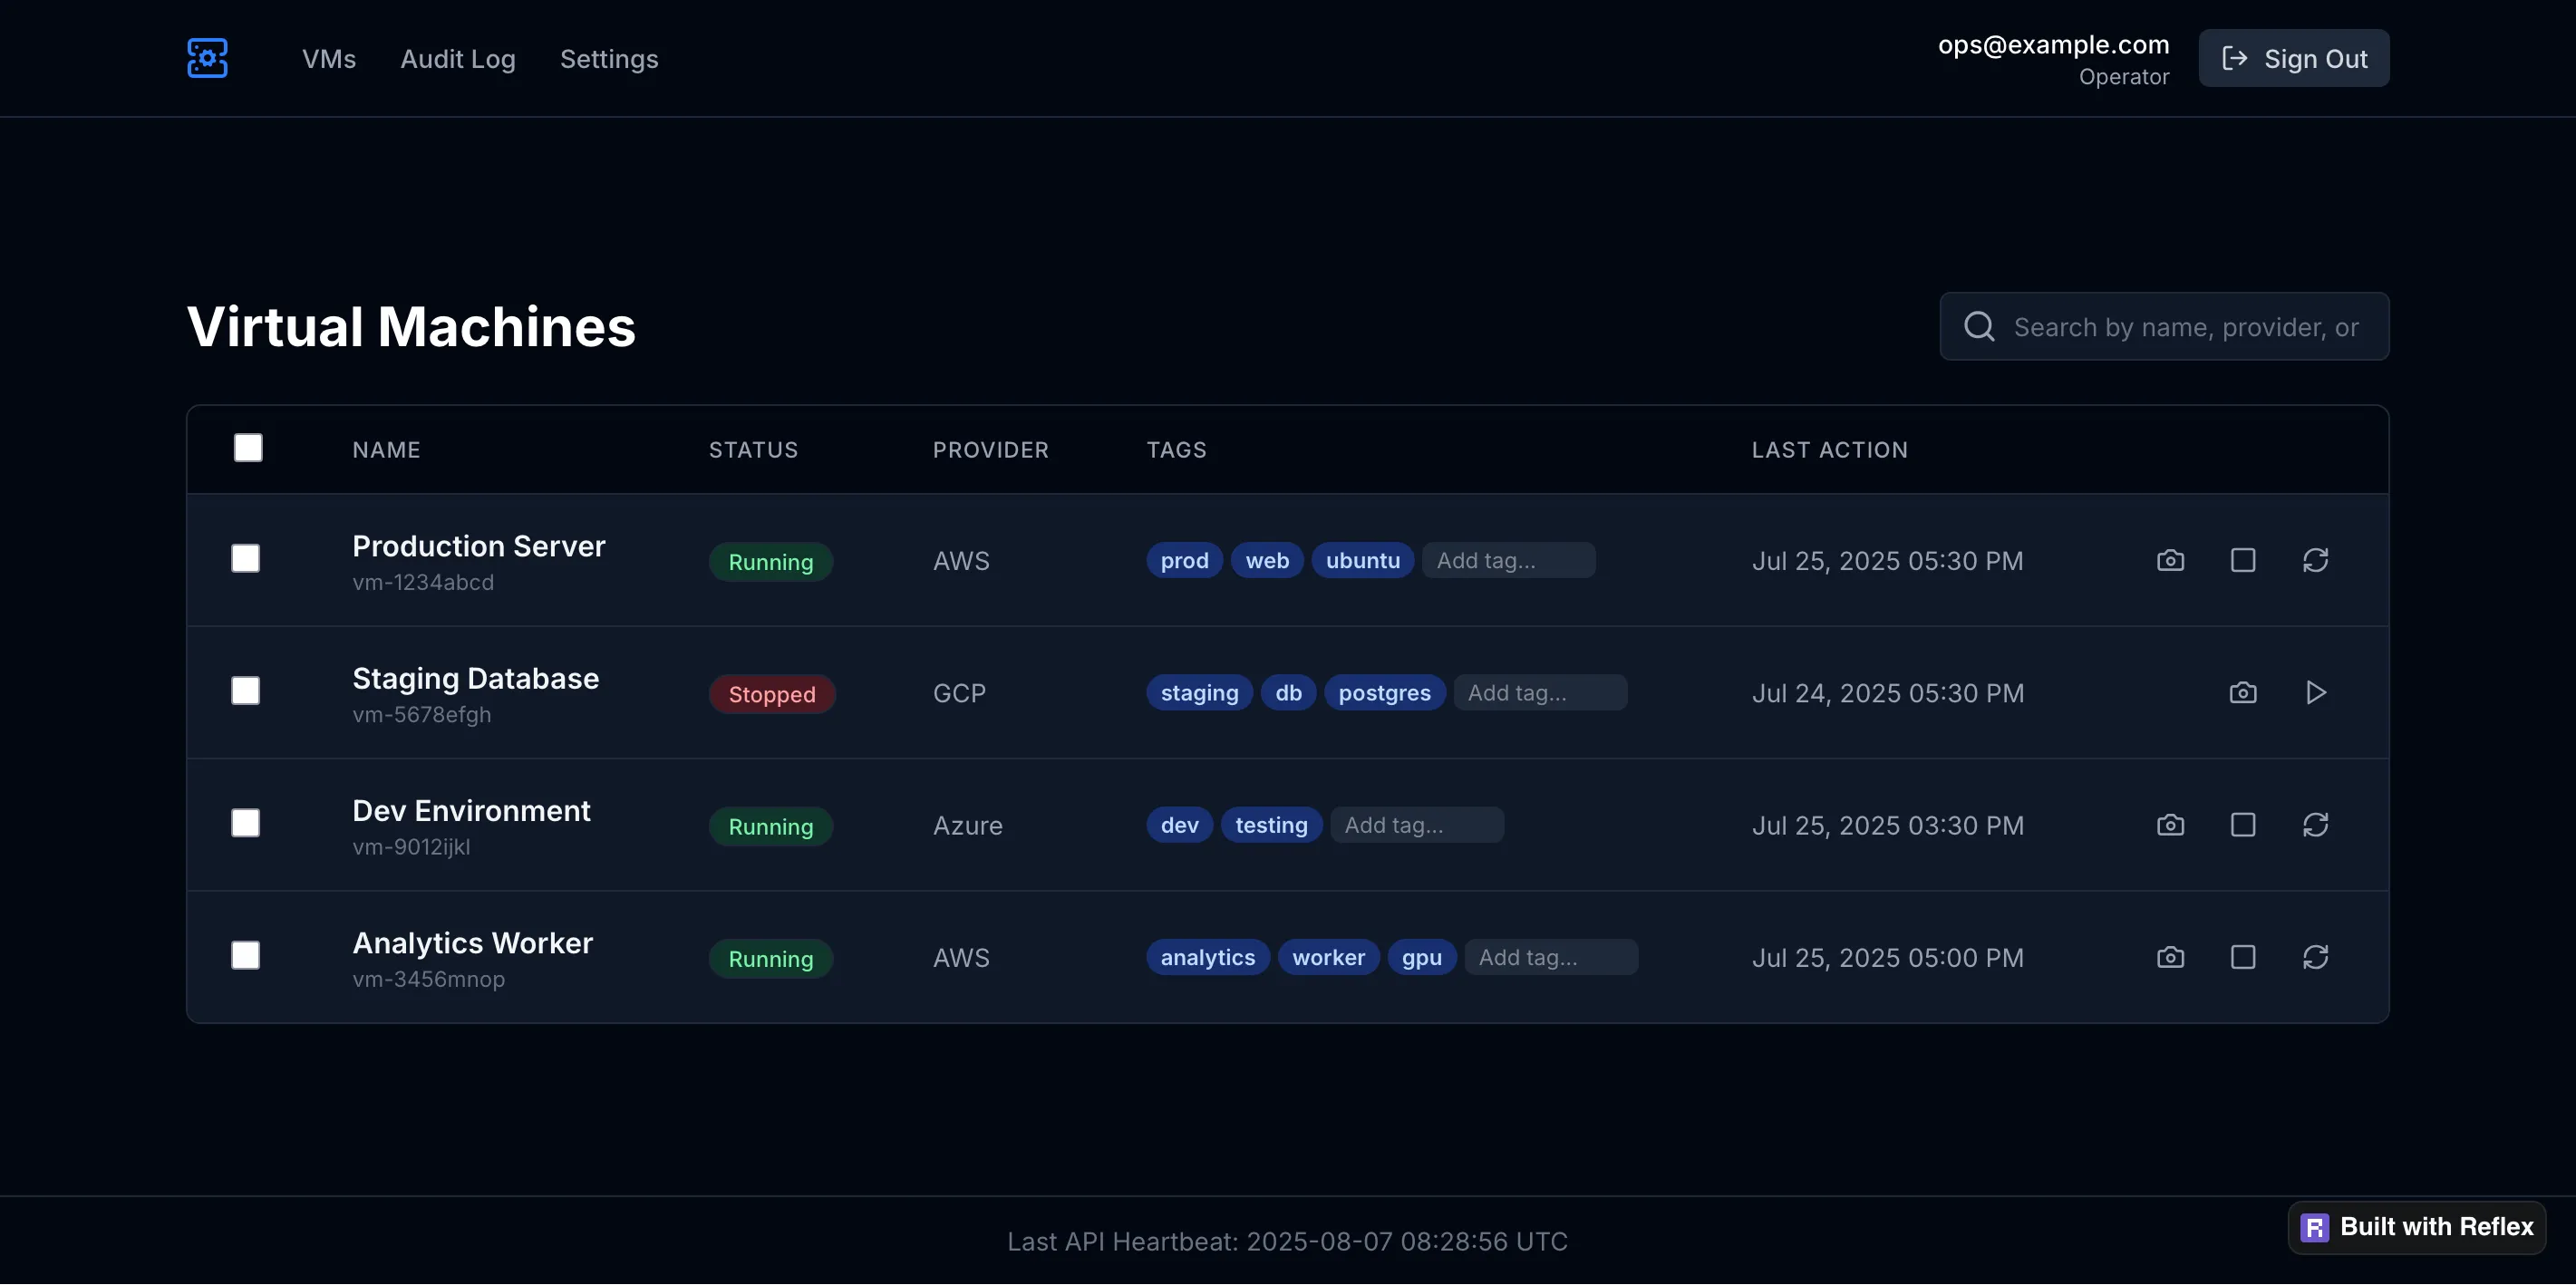Take snapshot of Production Server
The image size is (2576, 1285).
[x=2170, y=560]
